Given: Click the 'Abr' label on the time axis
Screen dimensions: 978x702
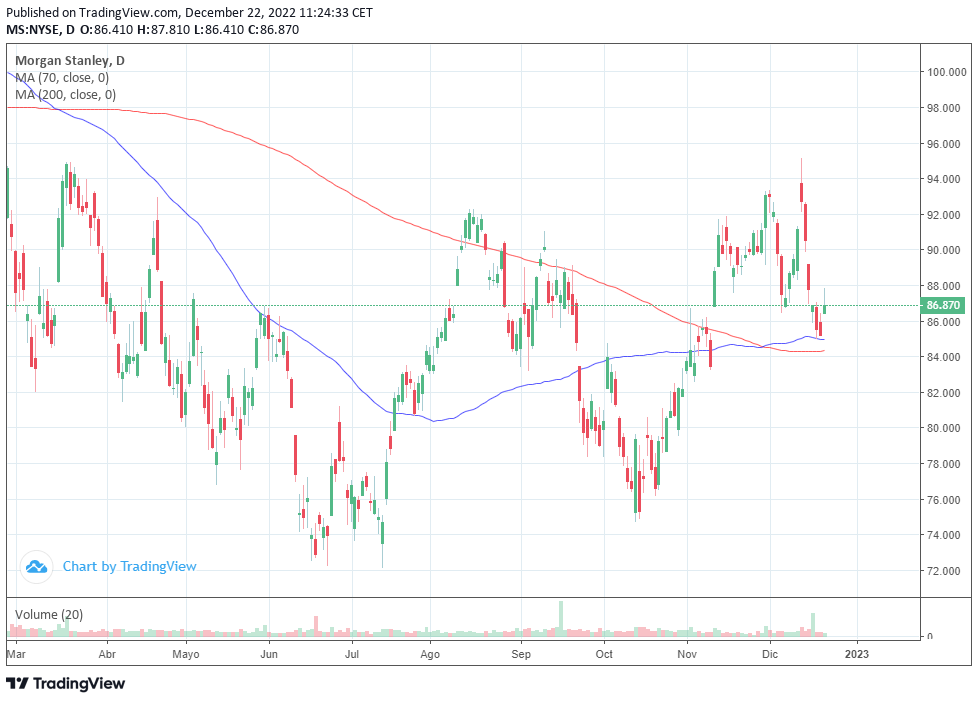Looking at the screenshot, I should pyautogui.click(x=107, y=654).
